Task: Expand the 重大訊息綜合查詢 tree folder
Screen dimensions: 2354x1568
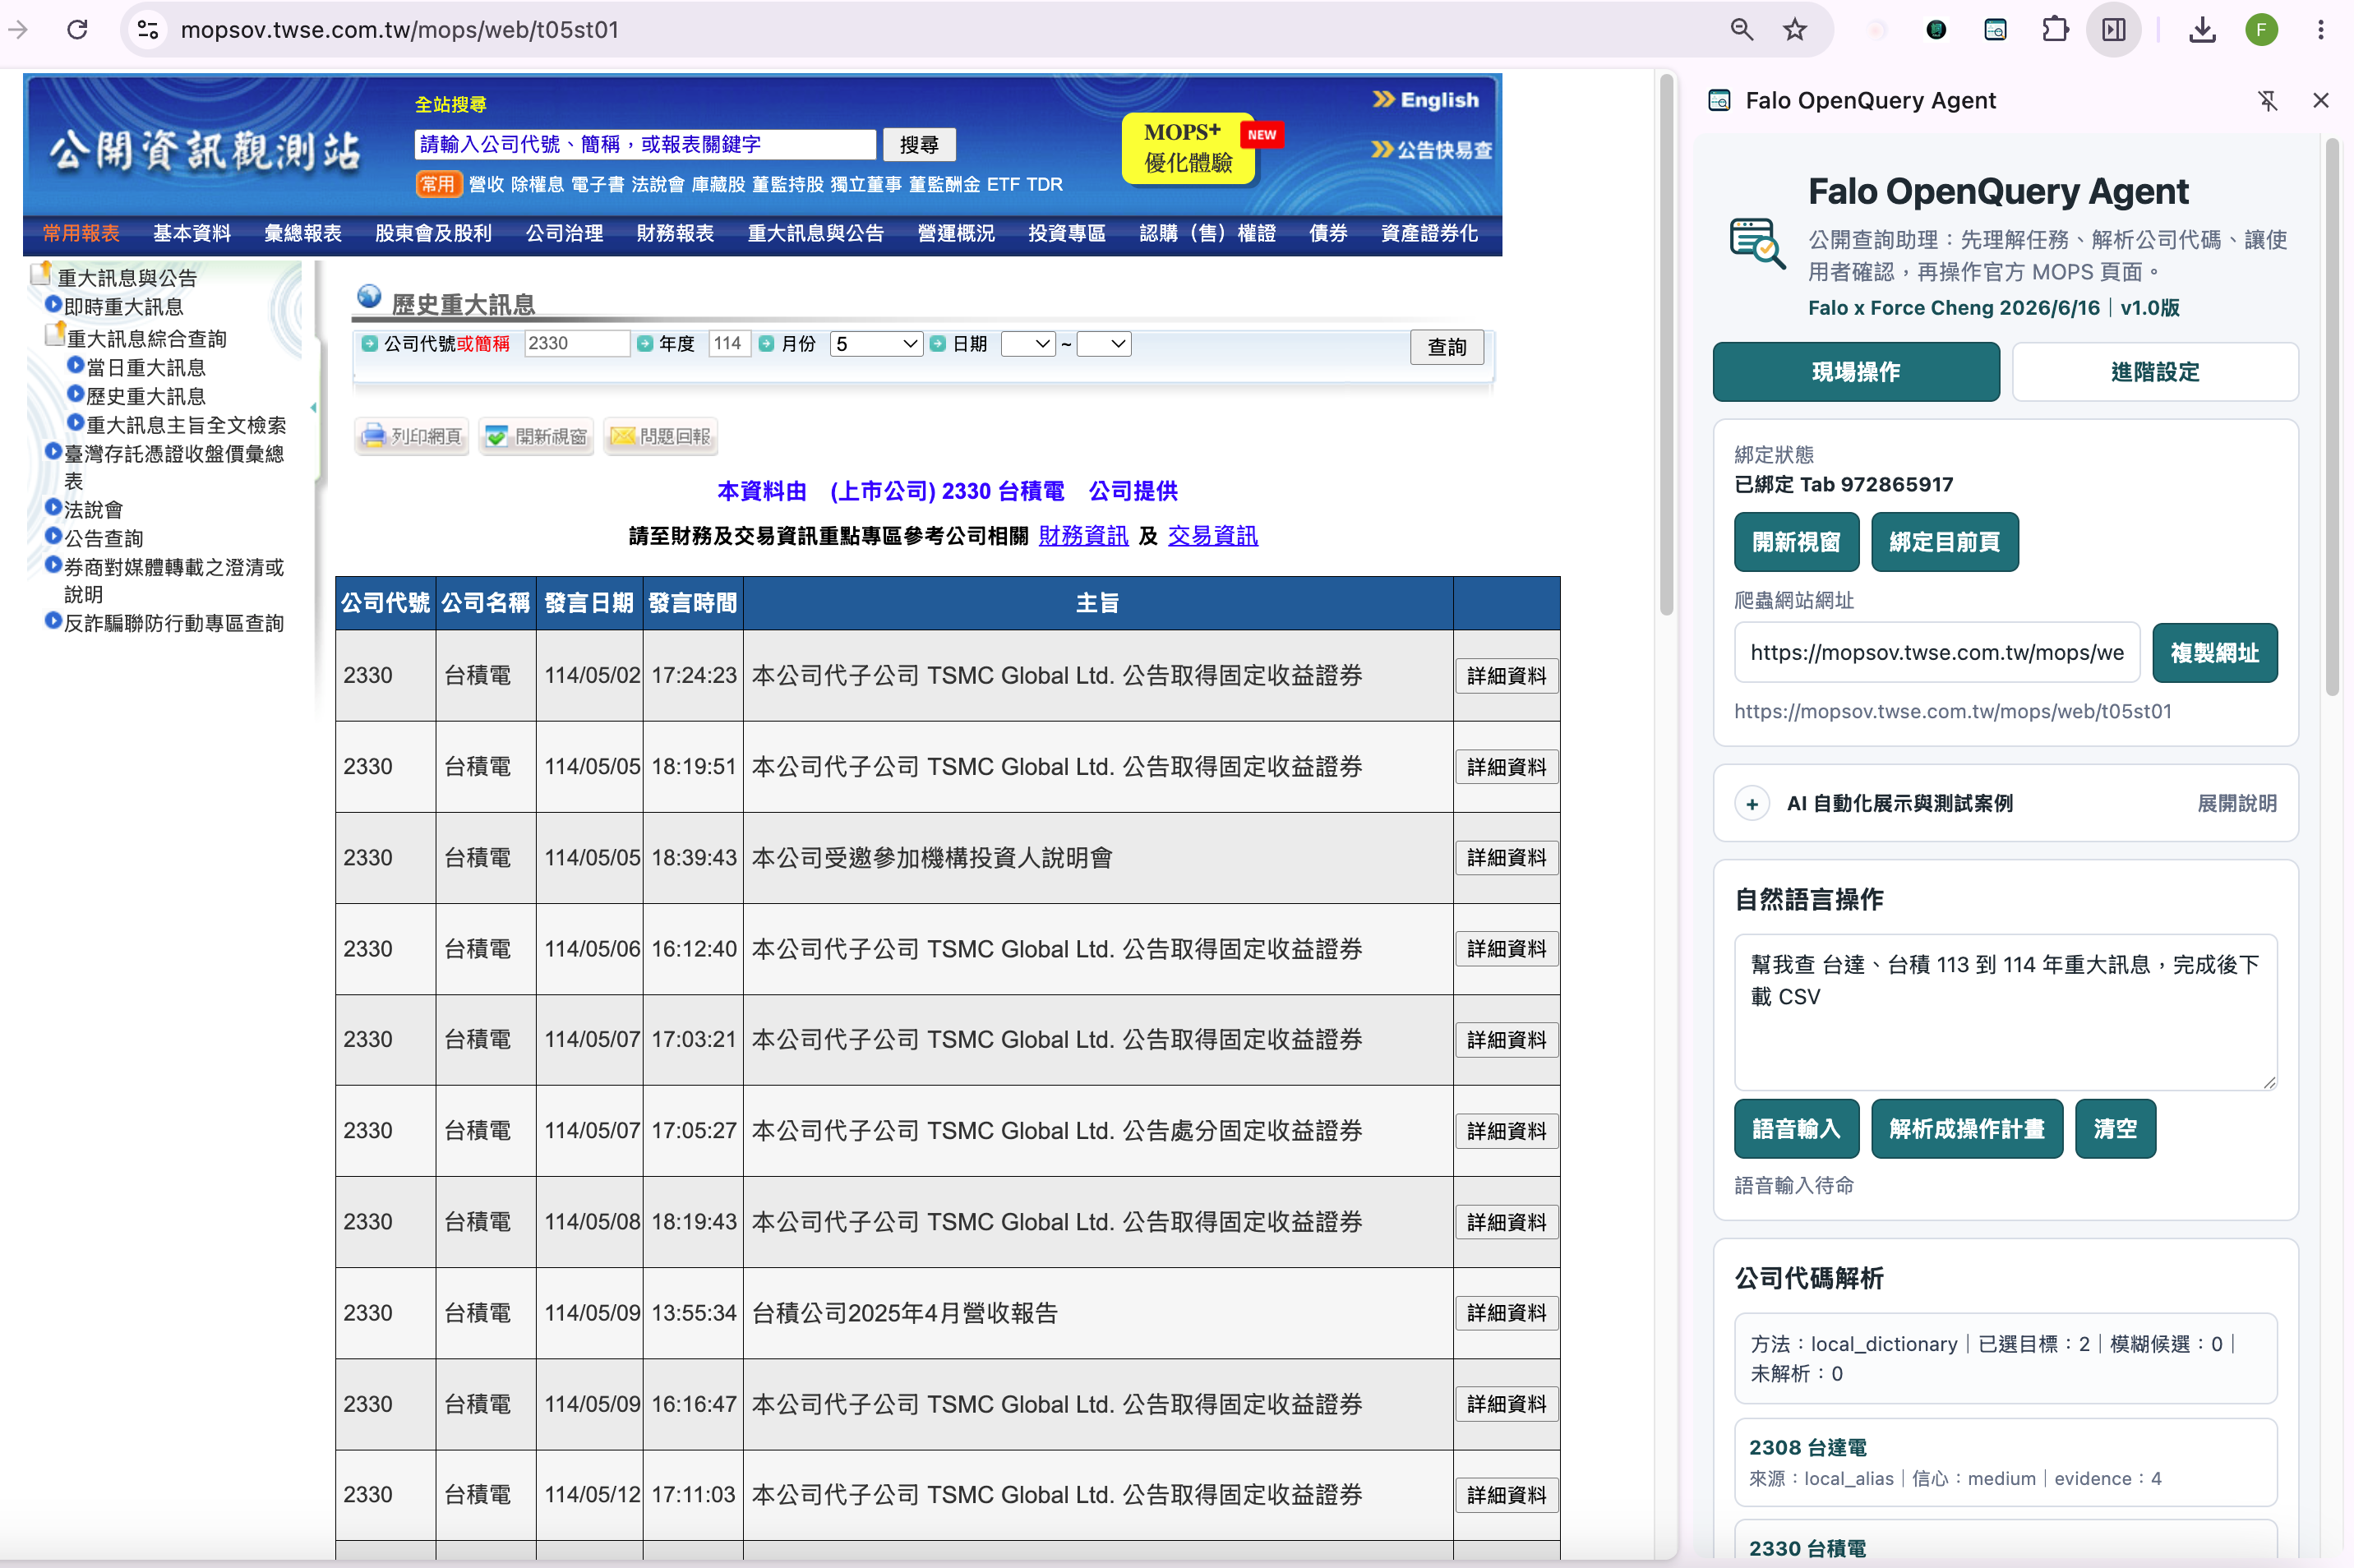Action: (55, 335)
